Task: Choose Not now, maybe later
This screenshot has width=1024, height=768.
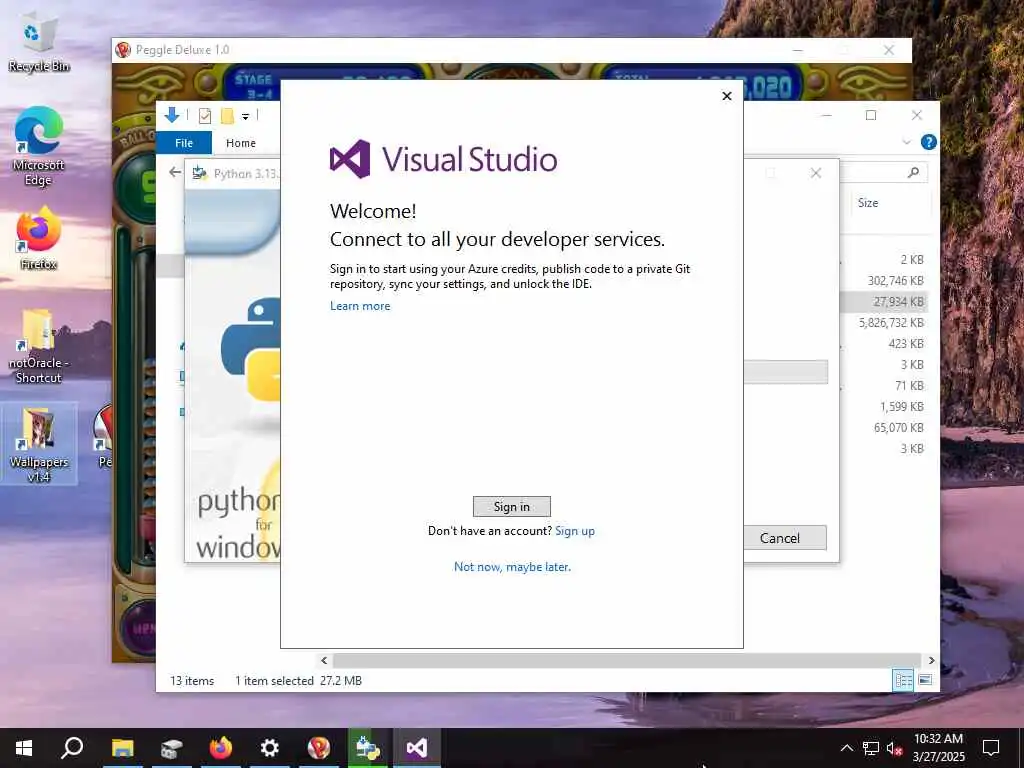Action: [512, 567]
